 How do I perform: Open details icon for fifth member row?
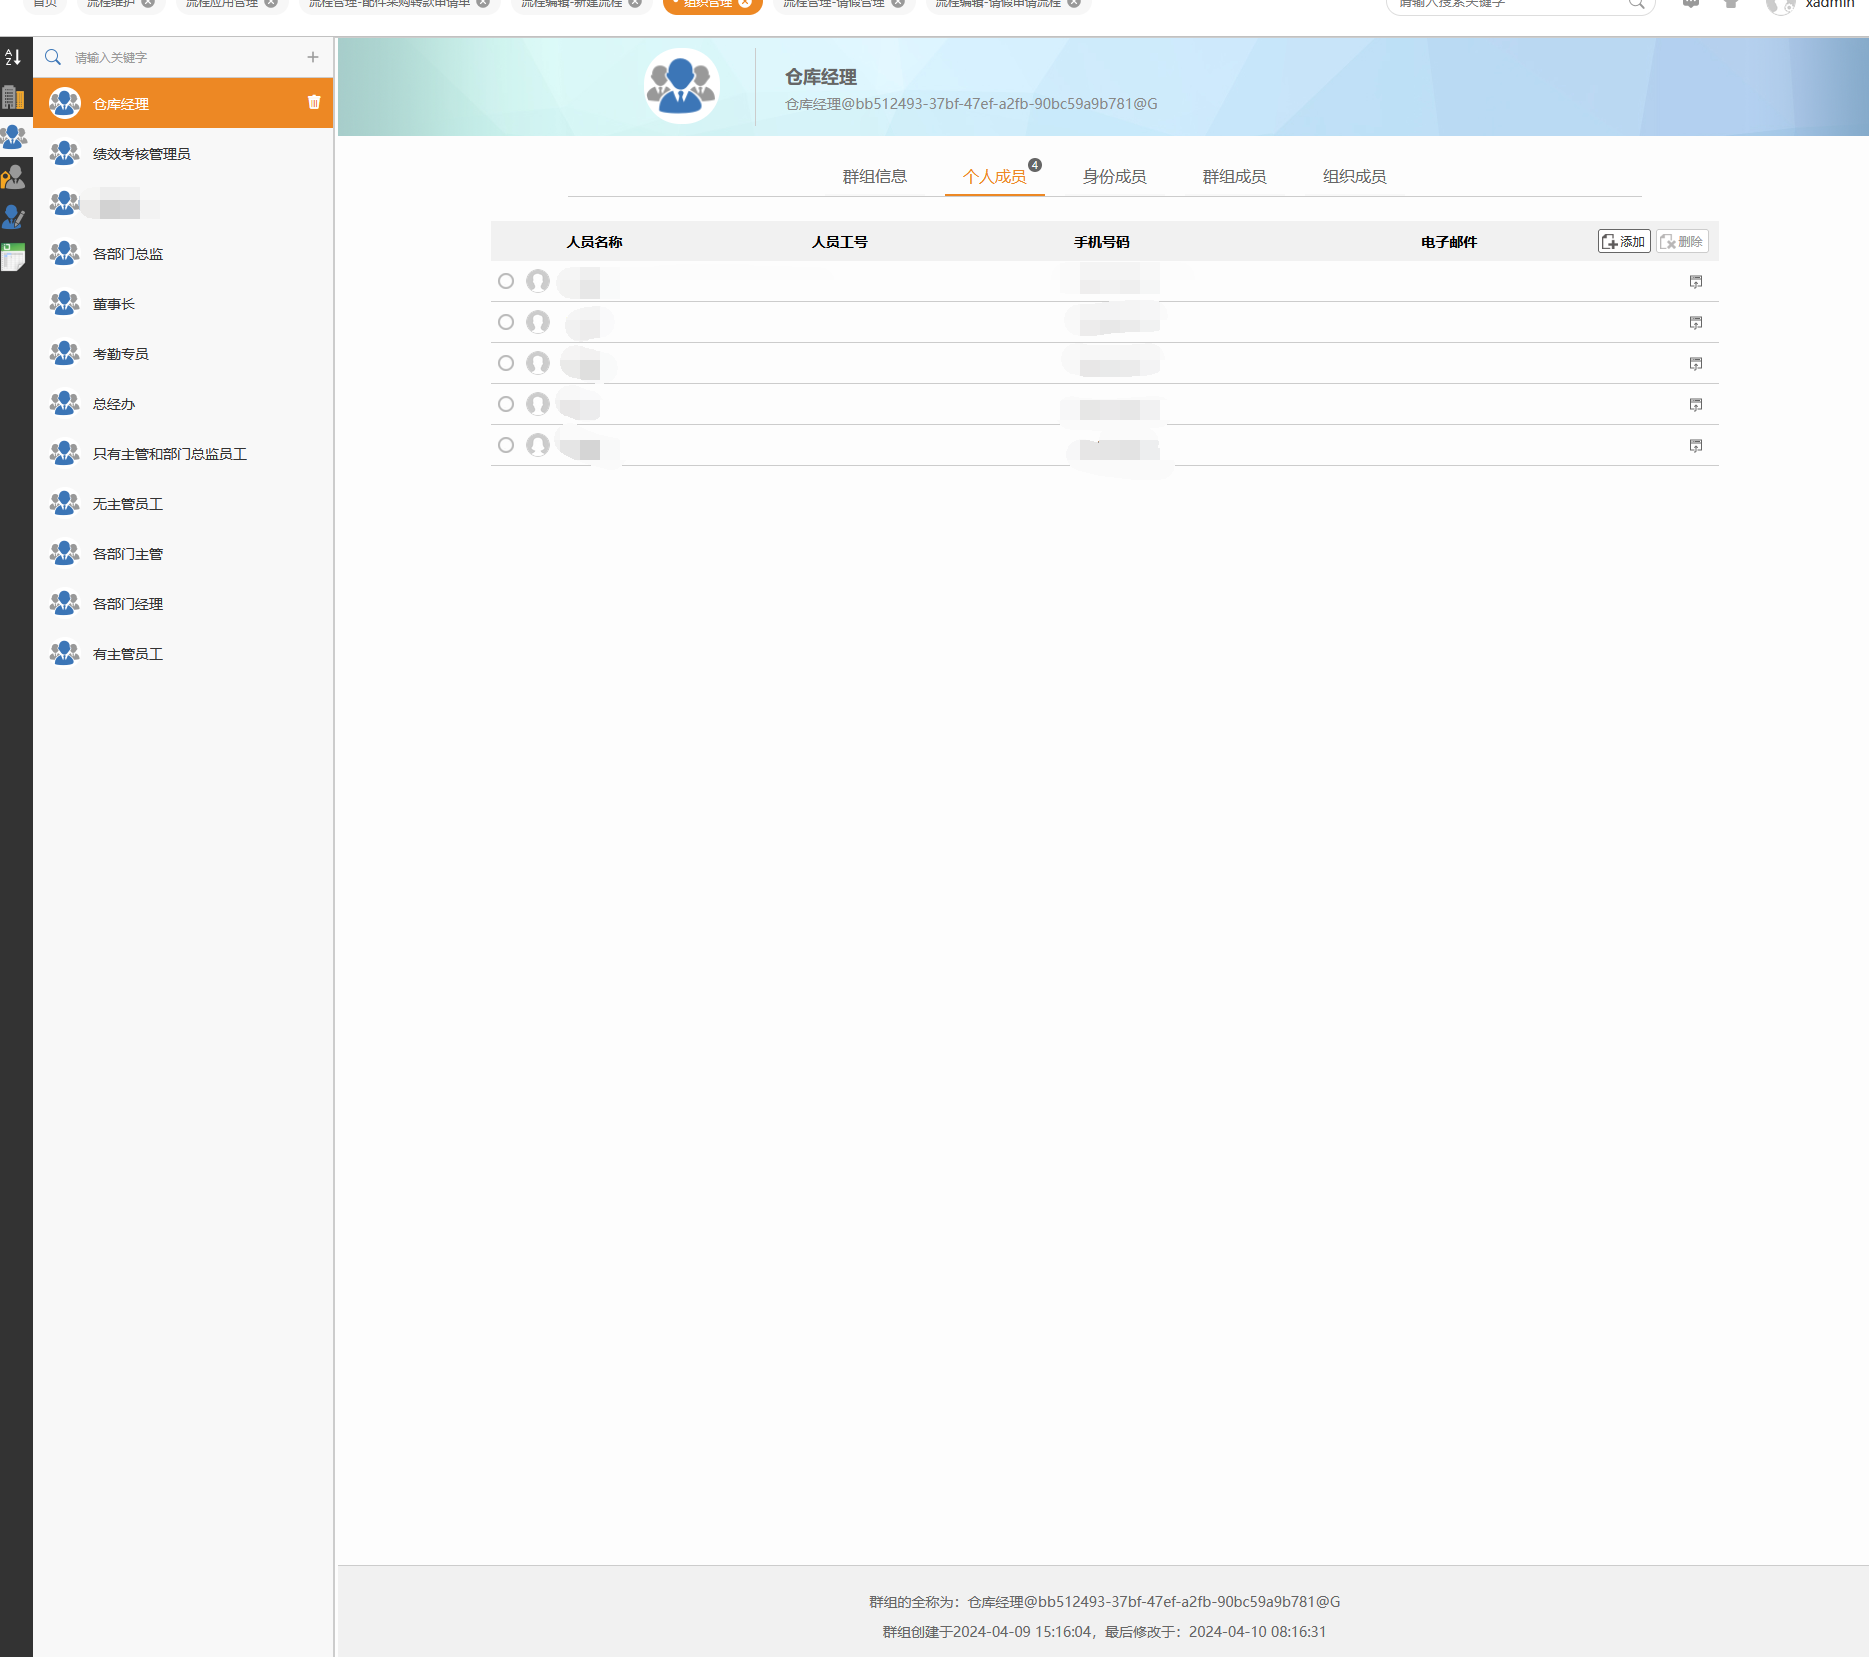point(1696,446)
